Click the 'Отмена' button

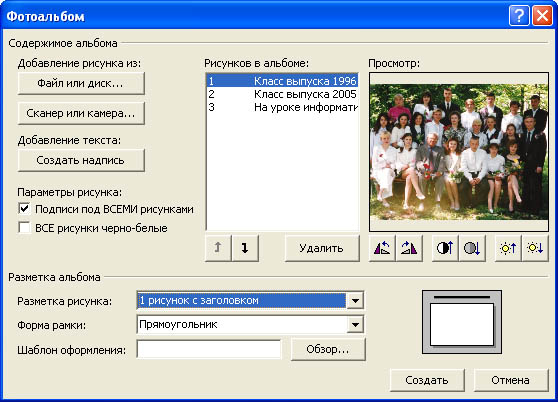tap(511, 380)
